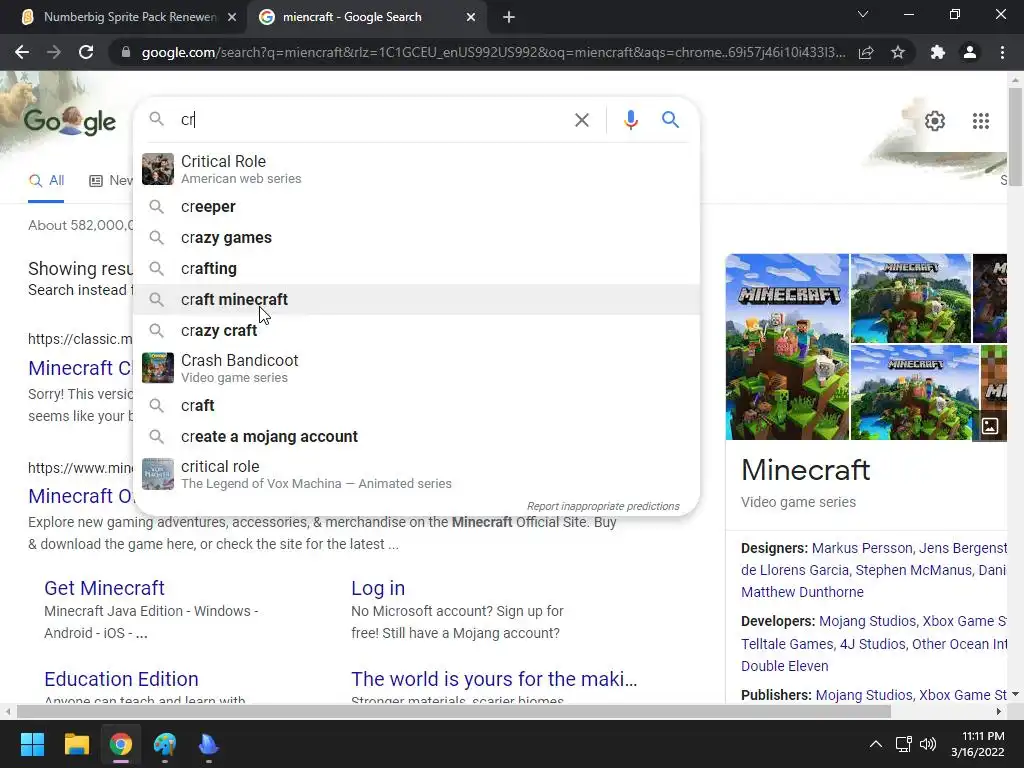Reload the page with the refresh icon

(86, 52)
